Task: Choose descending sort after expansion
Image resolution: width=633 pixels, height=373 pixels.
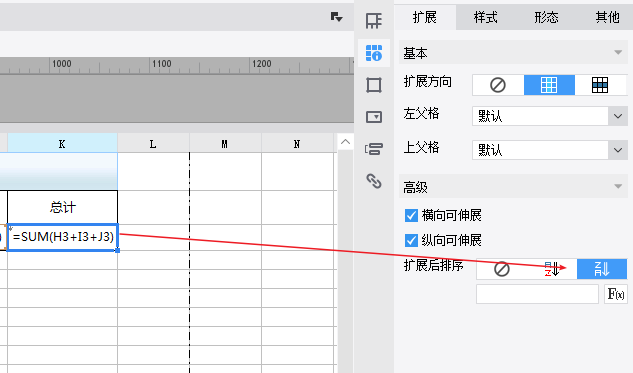Action: tap(602, 269)
